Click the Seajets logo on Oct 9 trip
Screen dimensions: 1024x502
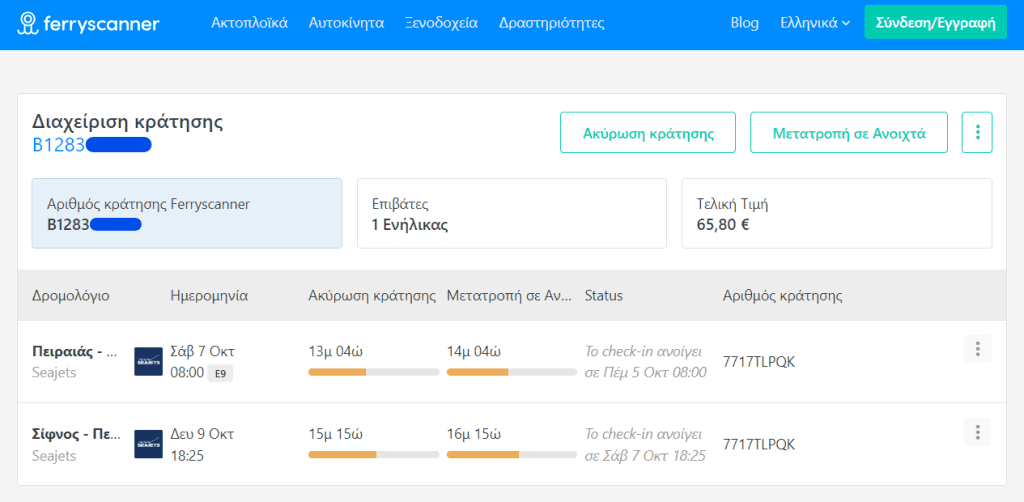148,444
